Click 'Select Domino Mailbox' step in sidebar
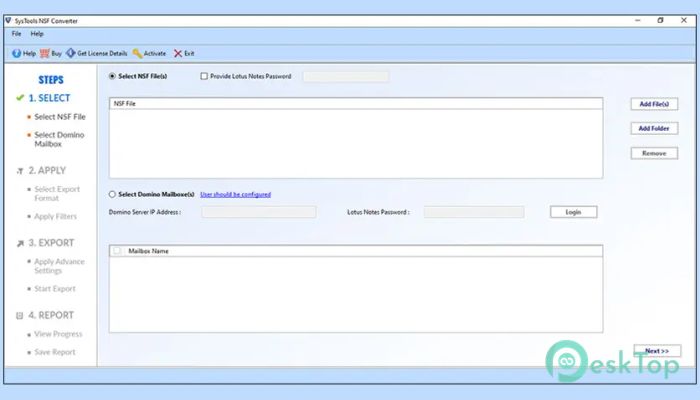 (59, 139)
